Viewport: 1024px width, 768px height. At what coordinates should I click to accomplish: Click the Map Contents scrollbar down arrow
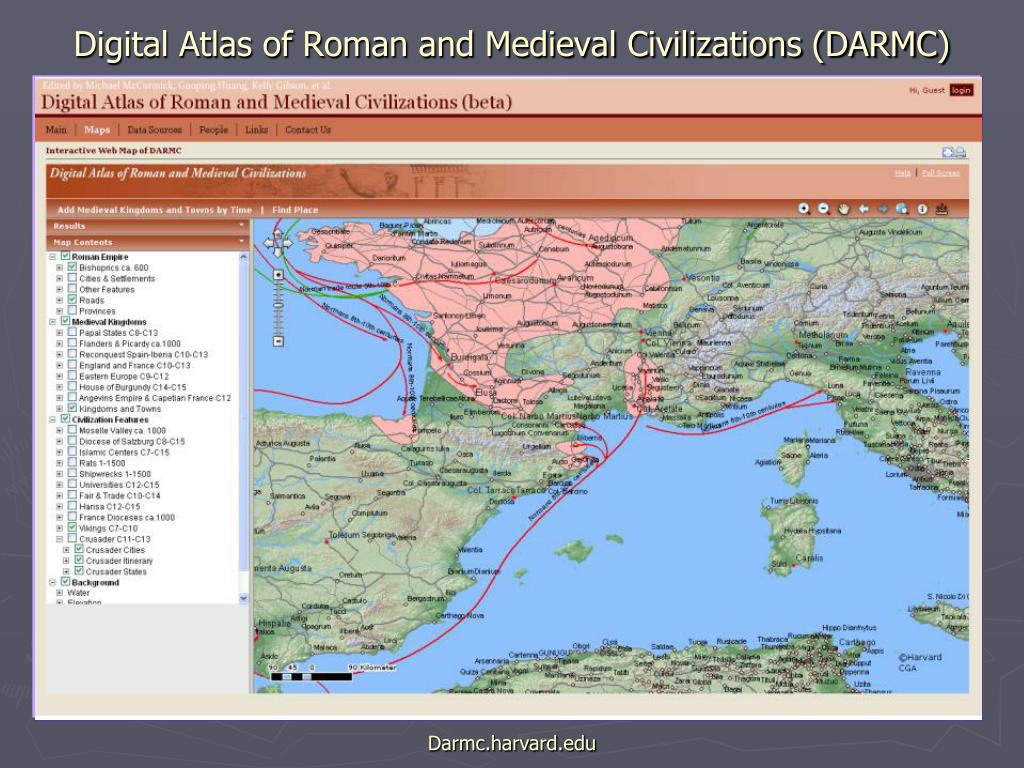click(244, 598)
